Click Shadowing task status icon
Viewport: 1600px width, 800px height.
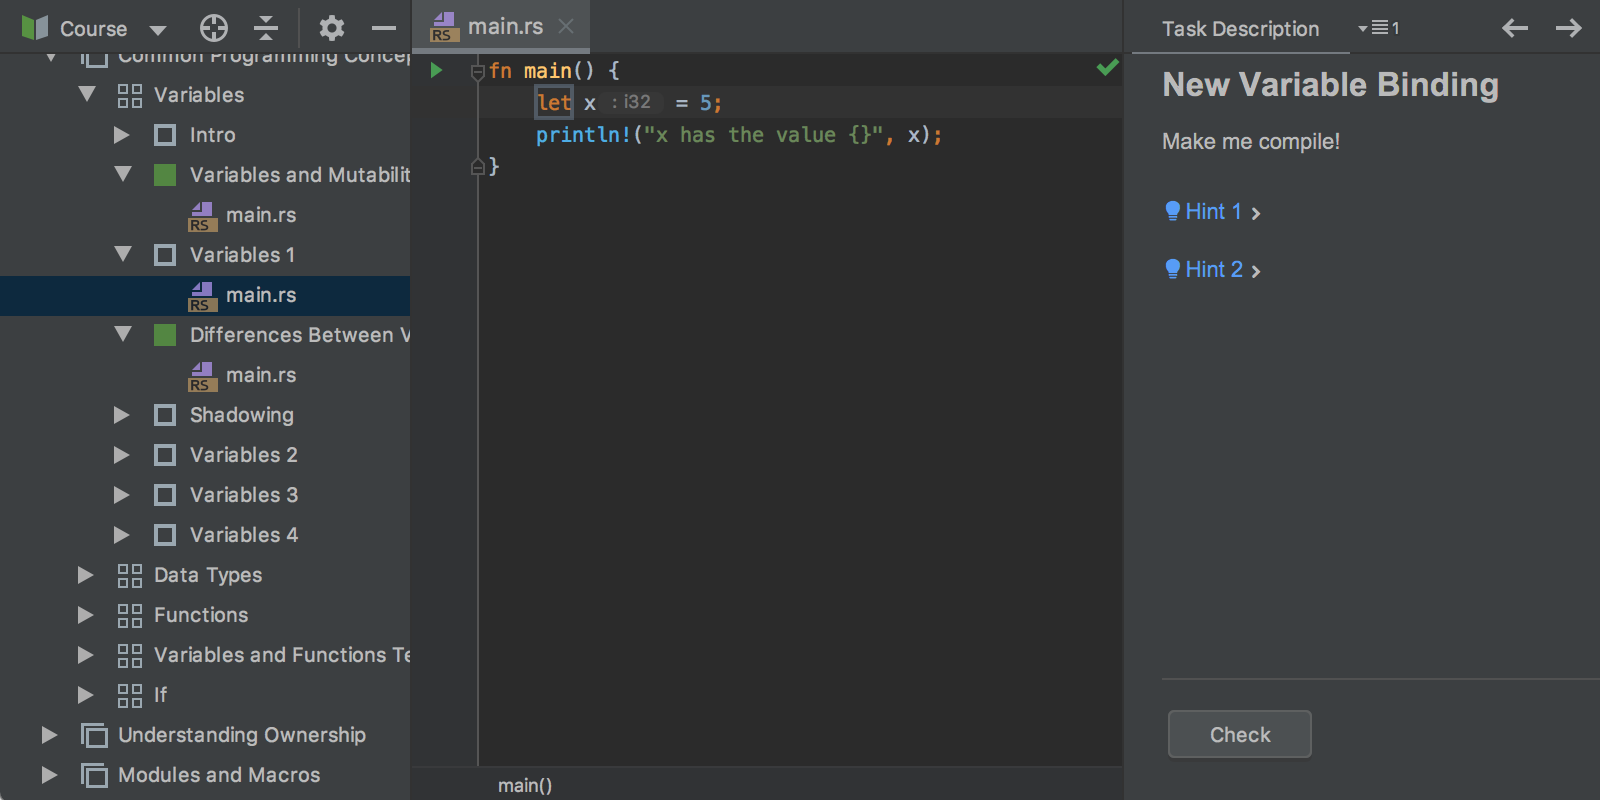pos(165,414)
